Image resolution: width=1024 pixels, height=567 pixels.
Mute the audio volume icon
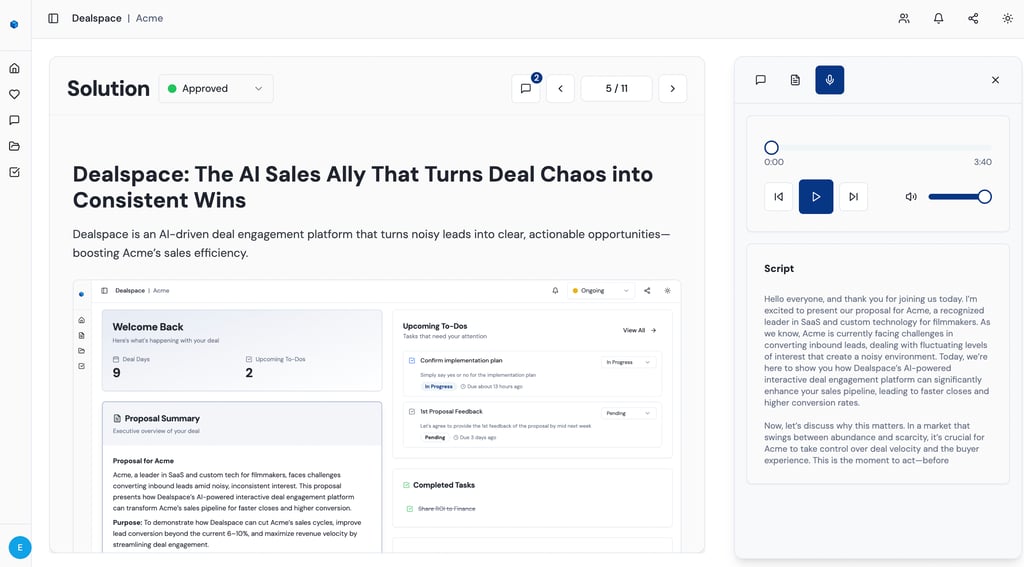pos(911,197)
